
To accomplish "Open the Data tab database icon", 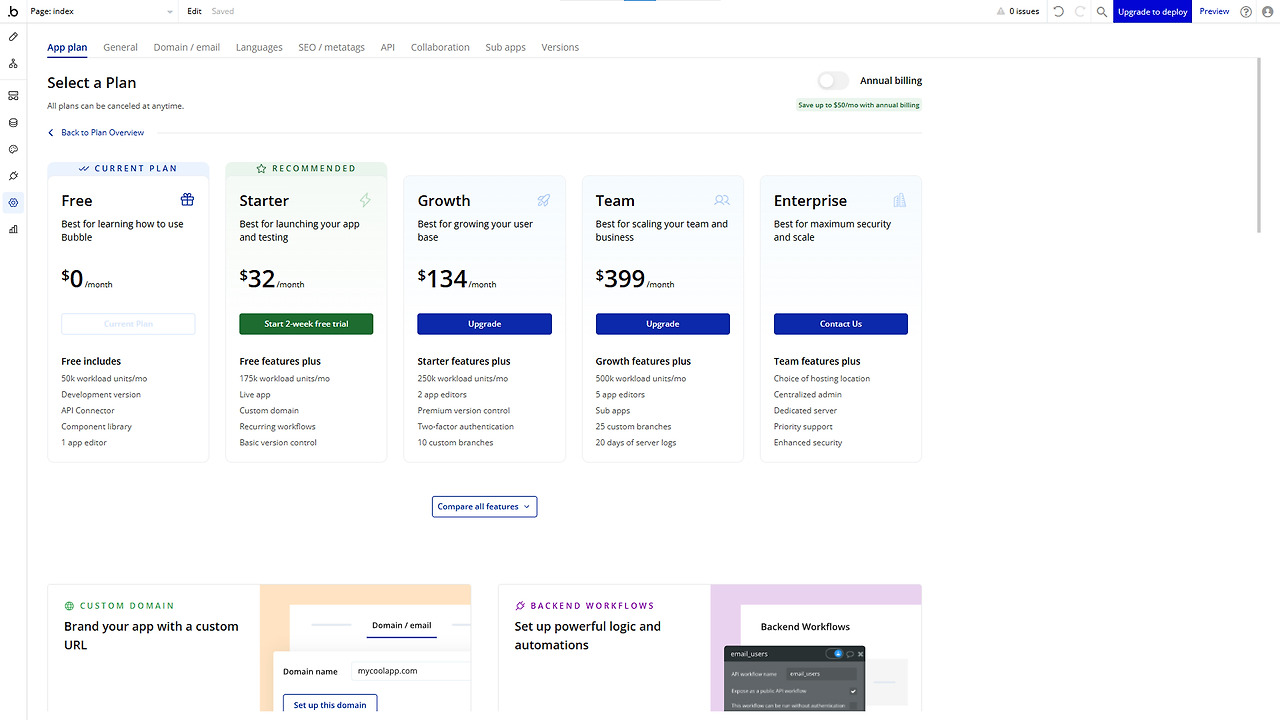I will pyautogui.click(x=13, y=123).
